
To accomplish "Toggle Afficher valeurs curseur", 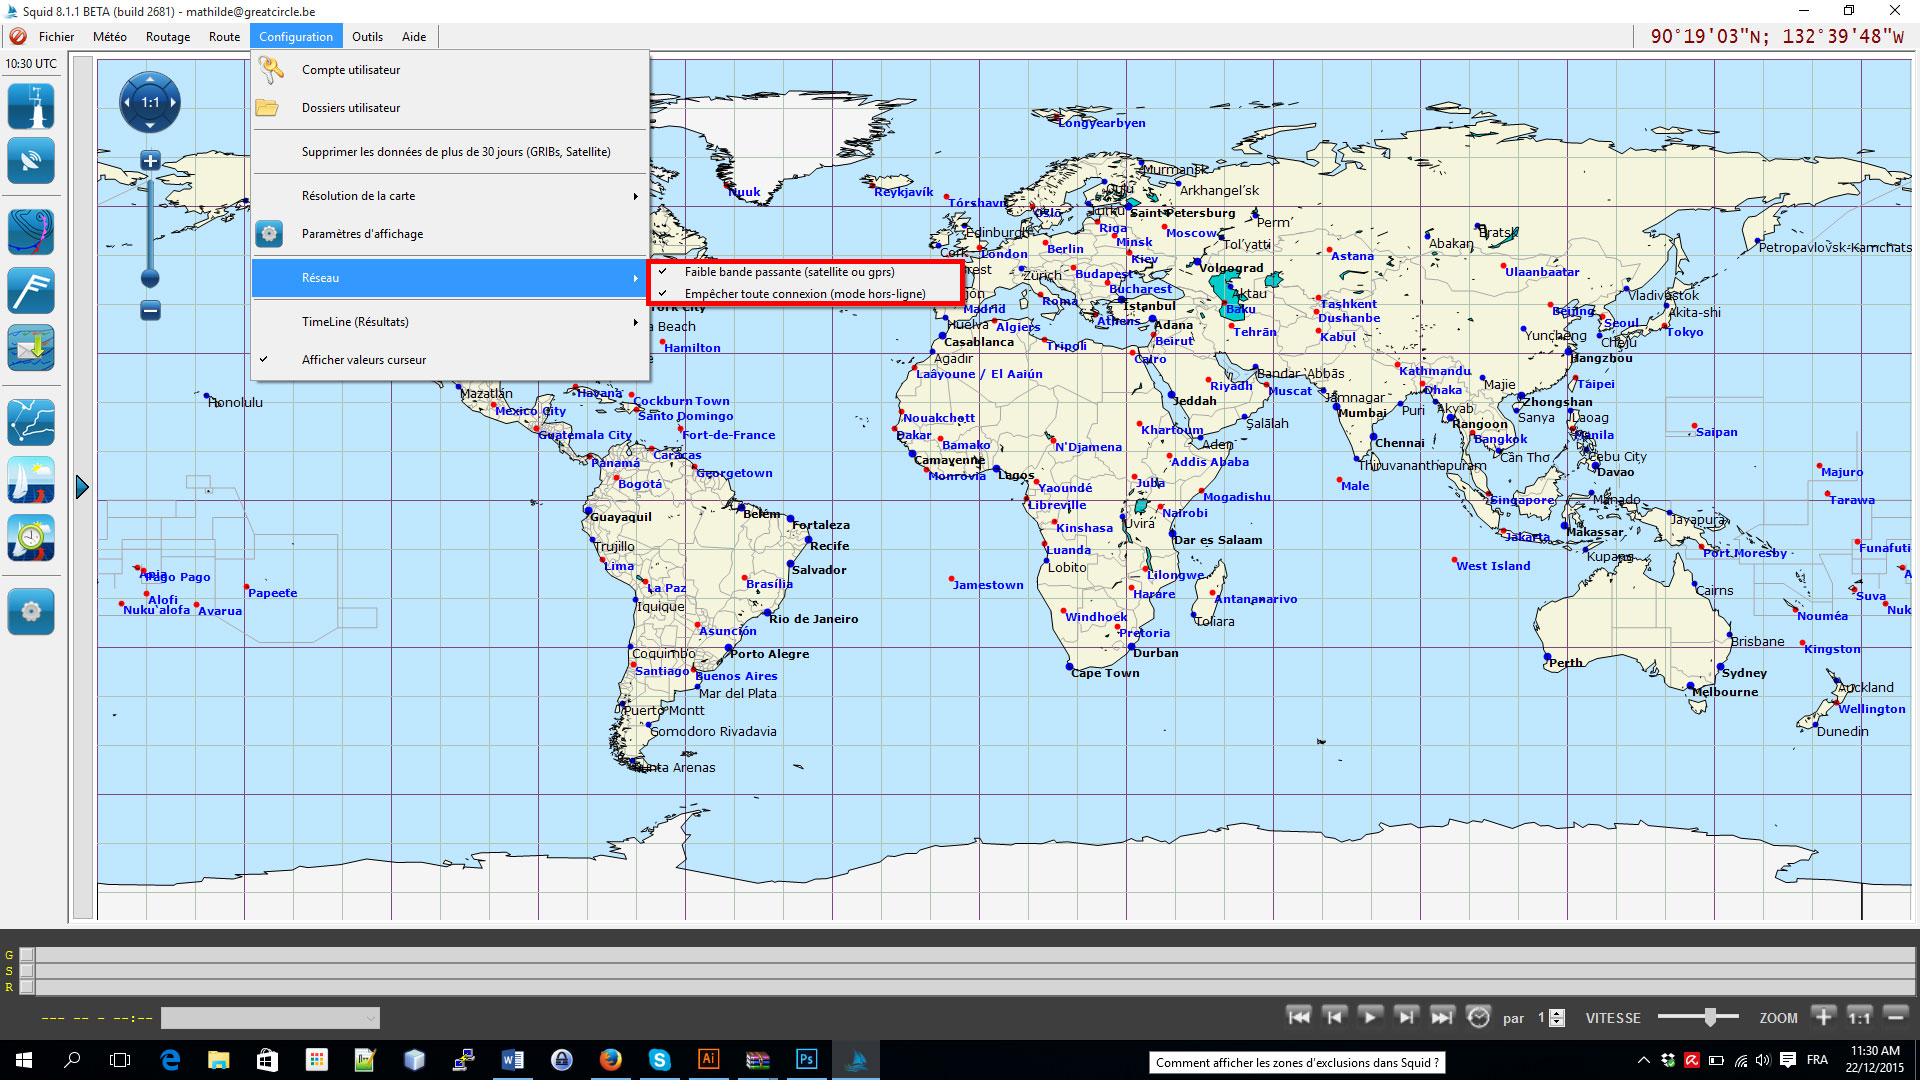I will (363, 360).
